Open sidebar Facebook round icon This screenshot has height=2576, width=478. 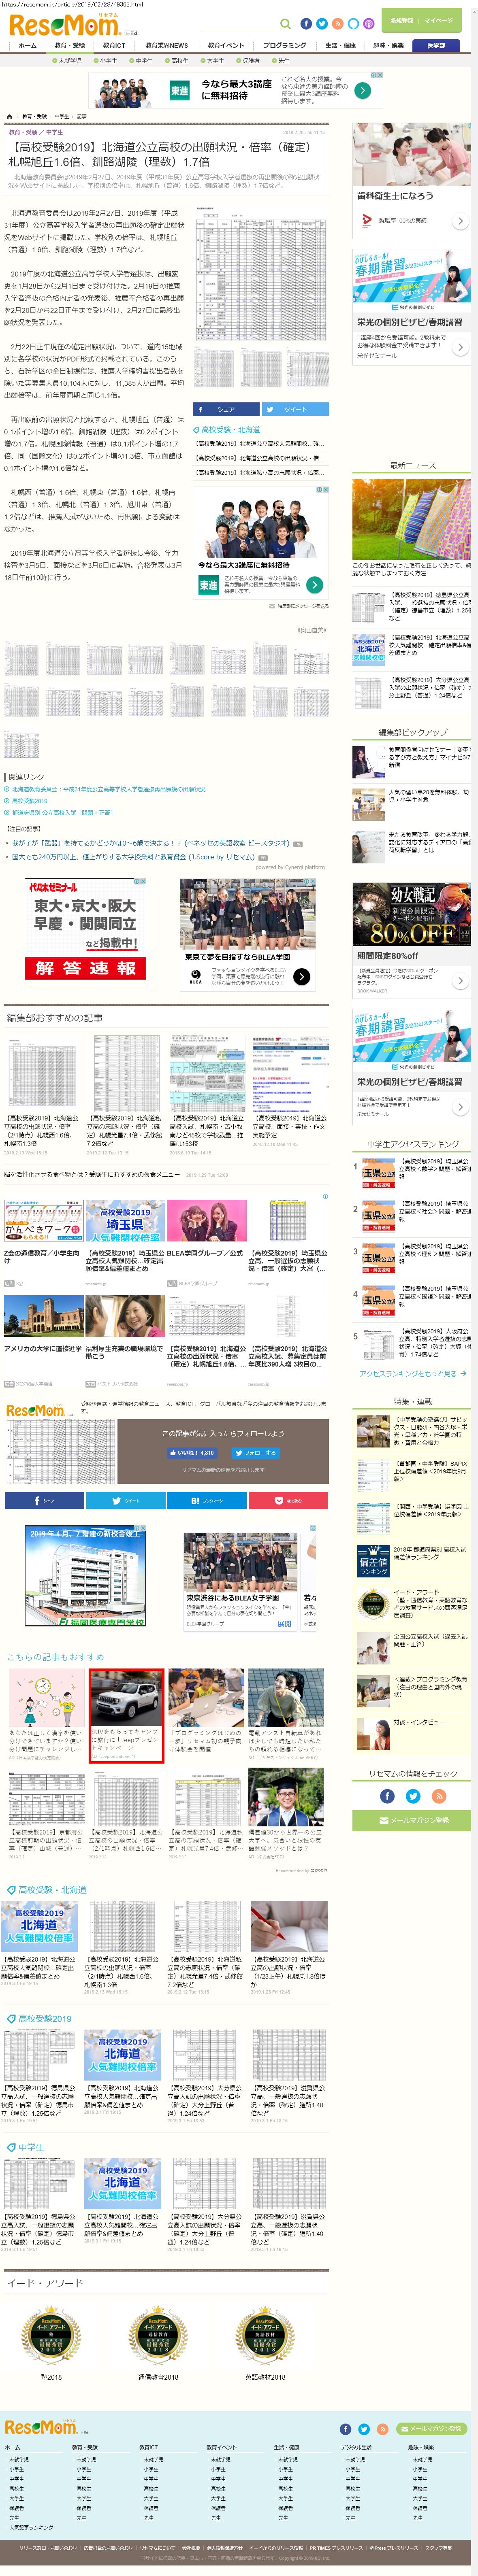[387, 1797]
